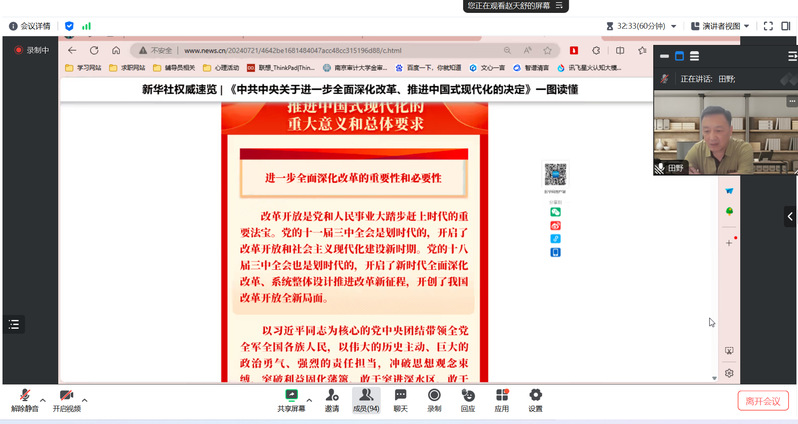Image resolution: width=798 pixels, height=424 pixels.
Task: Click the WeChat share icon on page
Action: coord(555,211)
